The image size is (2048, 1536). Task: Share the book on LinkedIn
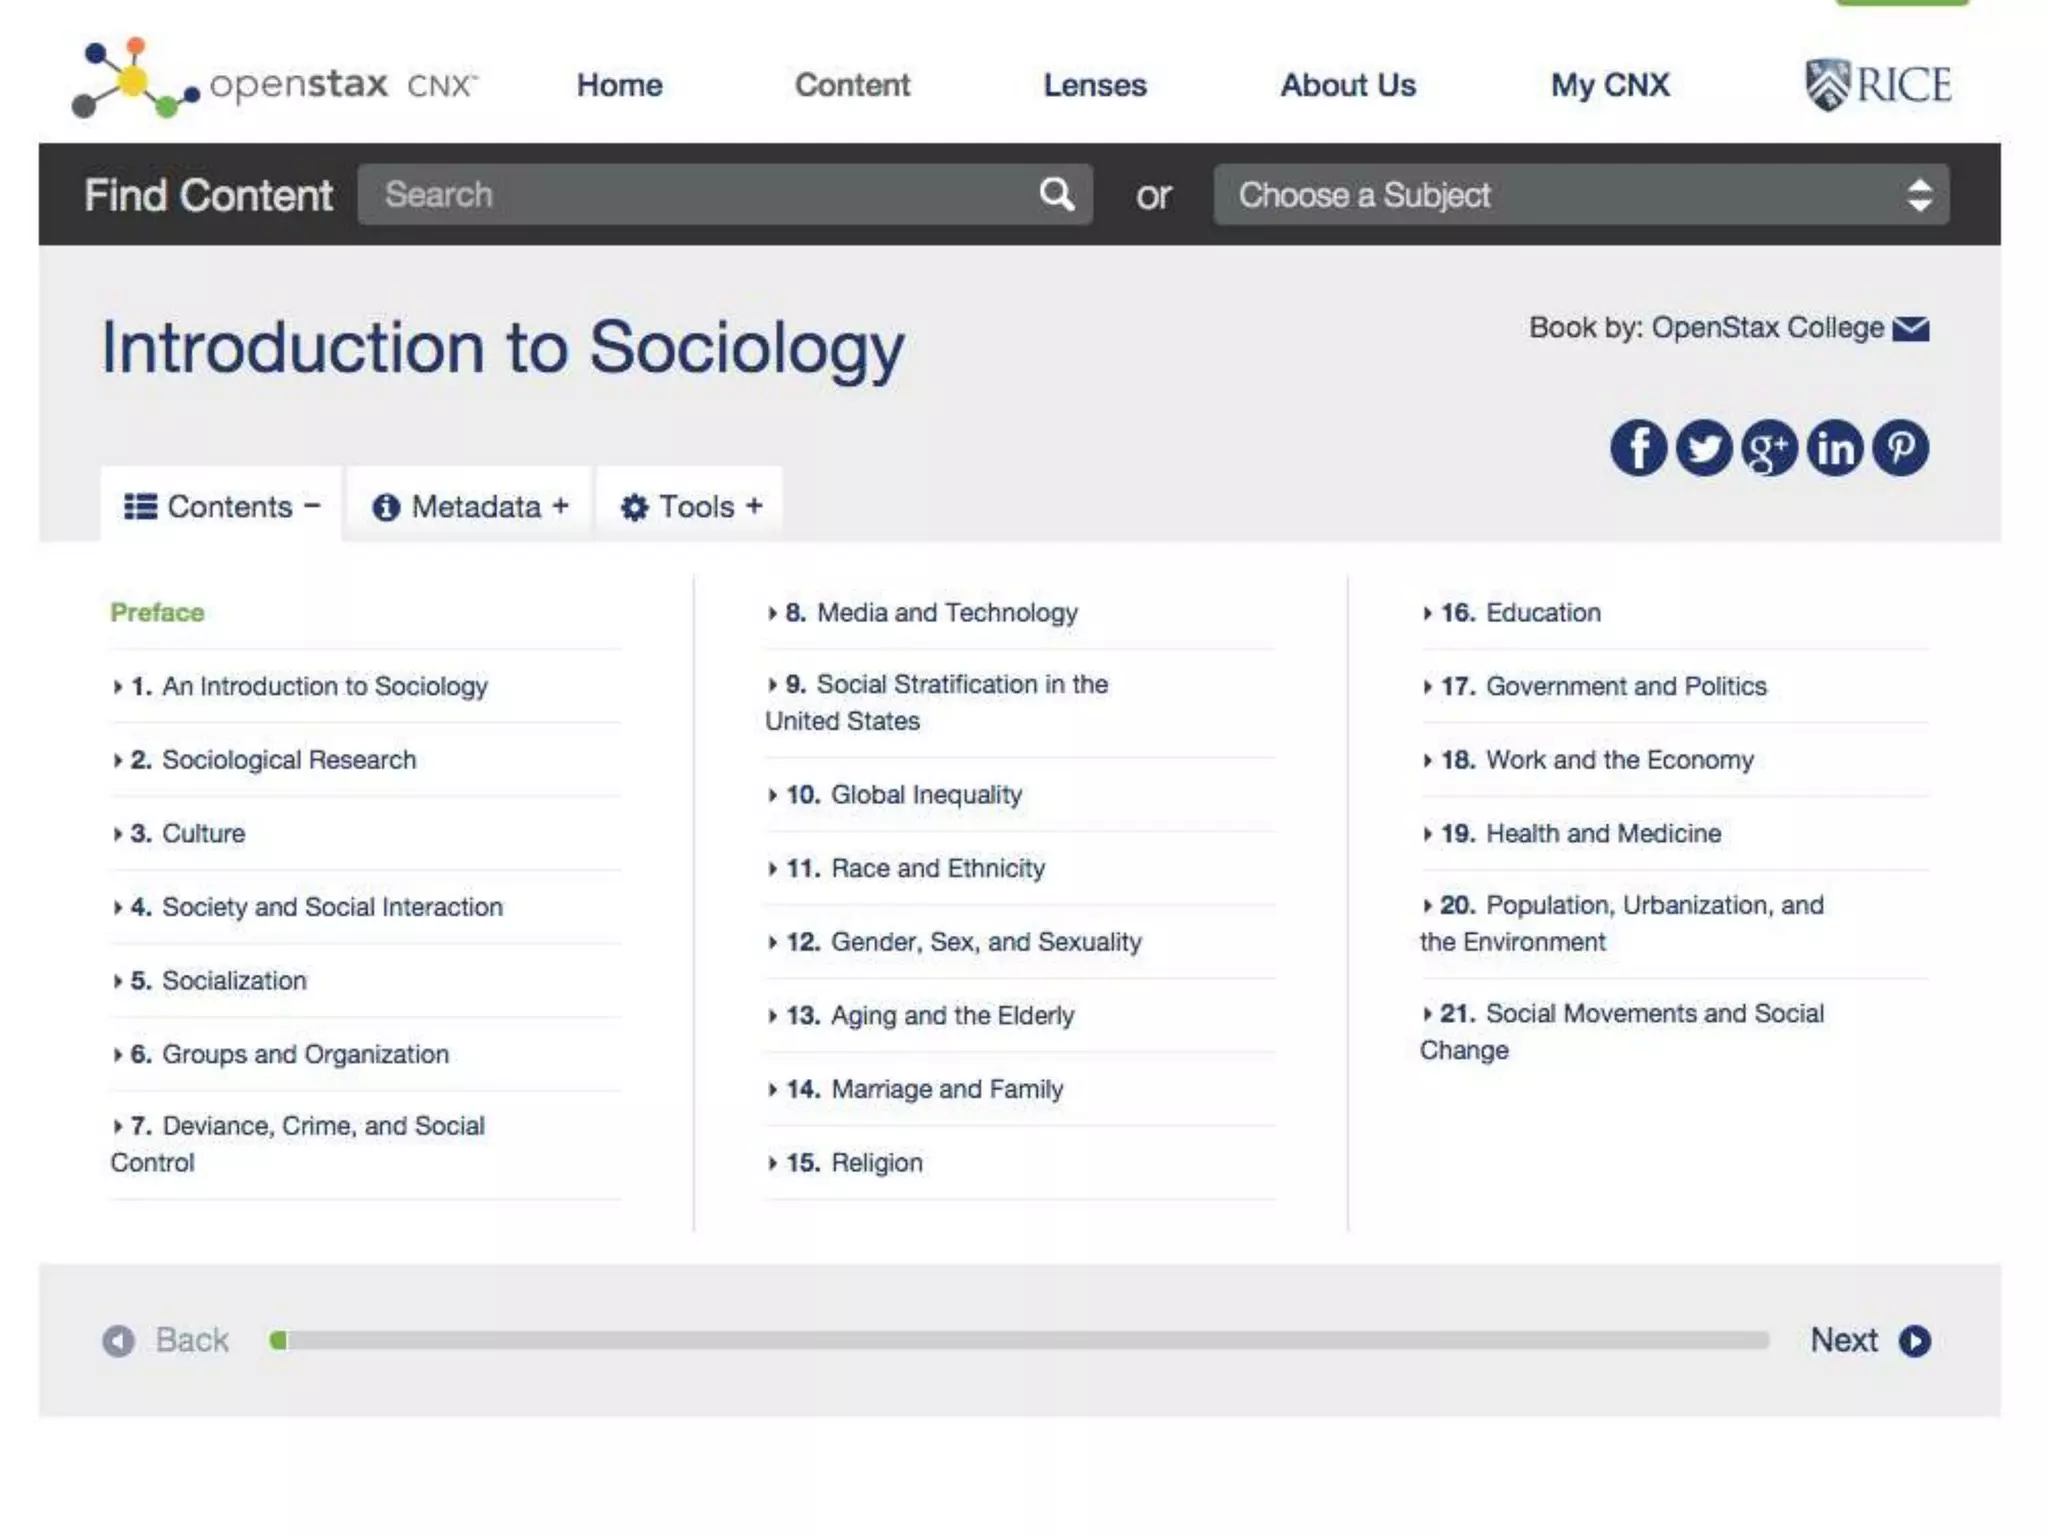1835,448
